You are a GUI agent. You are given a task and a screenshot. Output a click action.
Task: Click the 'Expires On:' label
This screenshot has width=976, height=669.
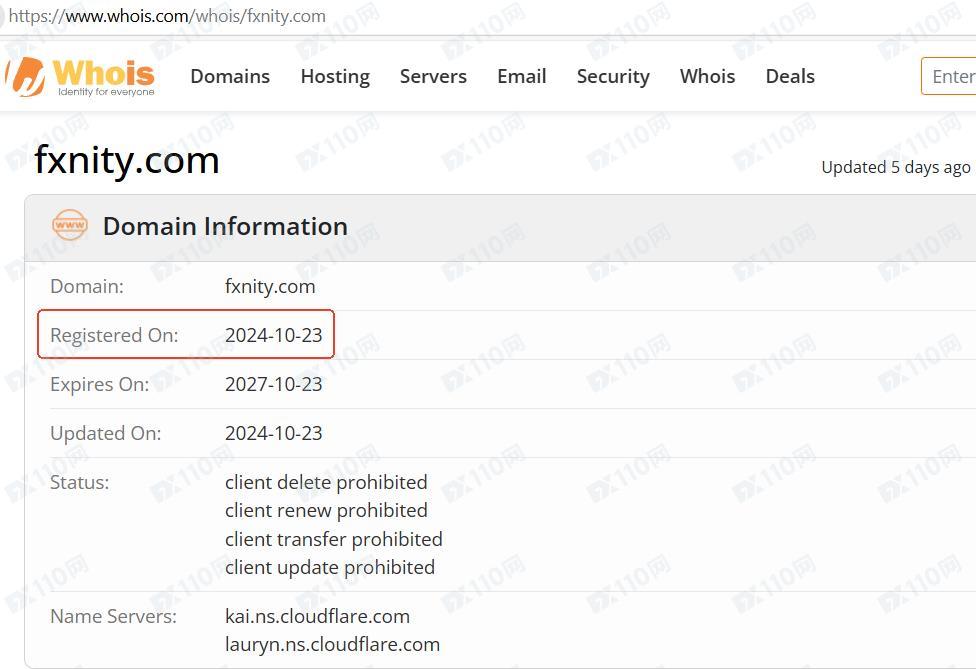[x=100, y=384]
